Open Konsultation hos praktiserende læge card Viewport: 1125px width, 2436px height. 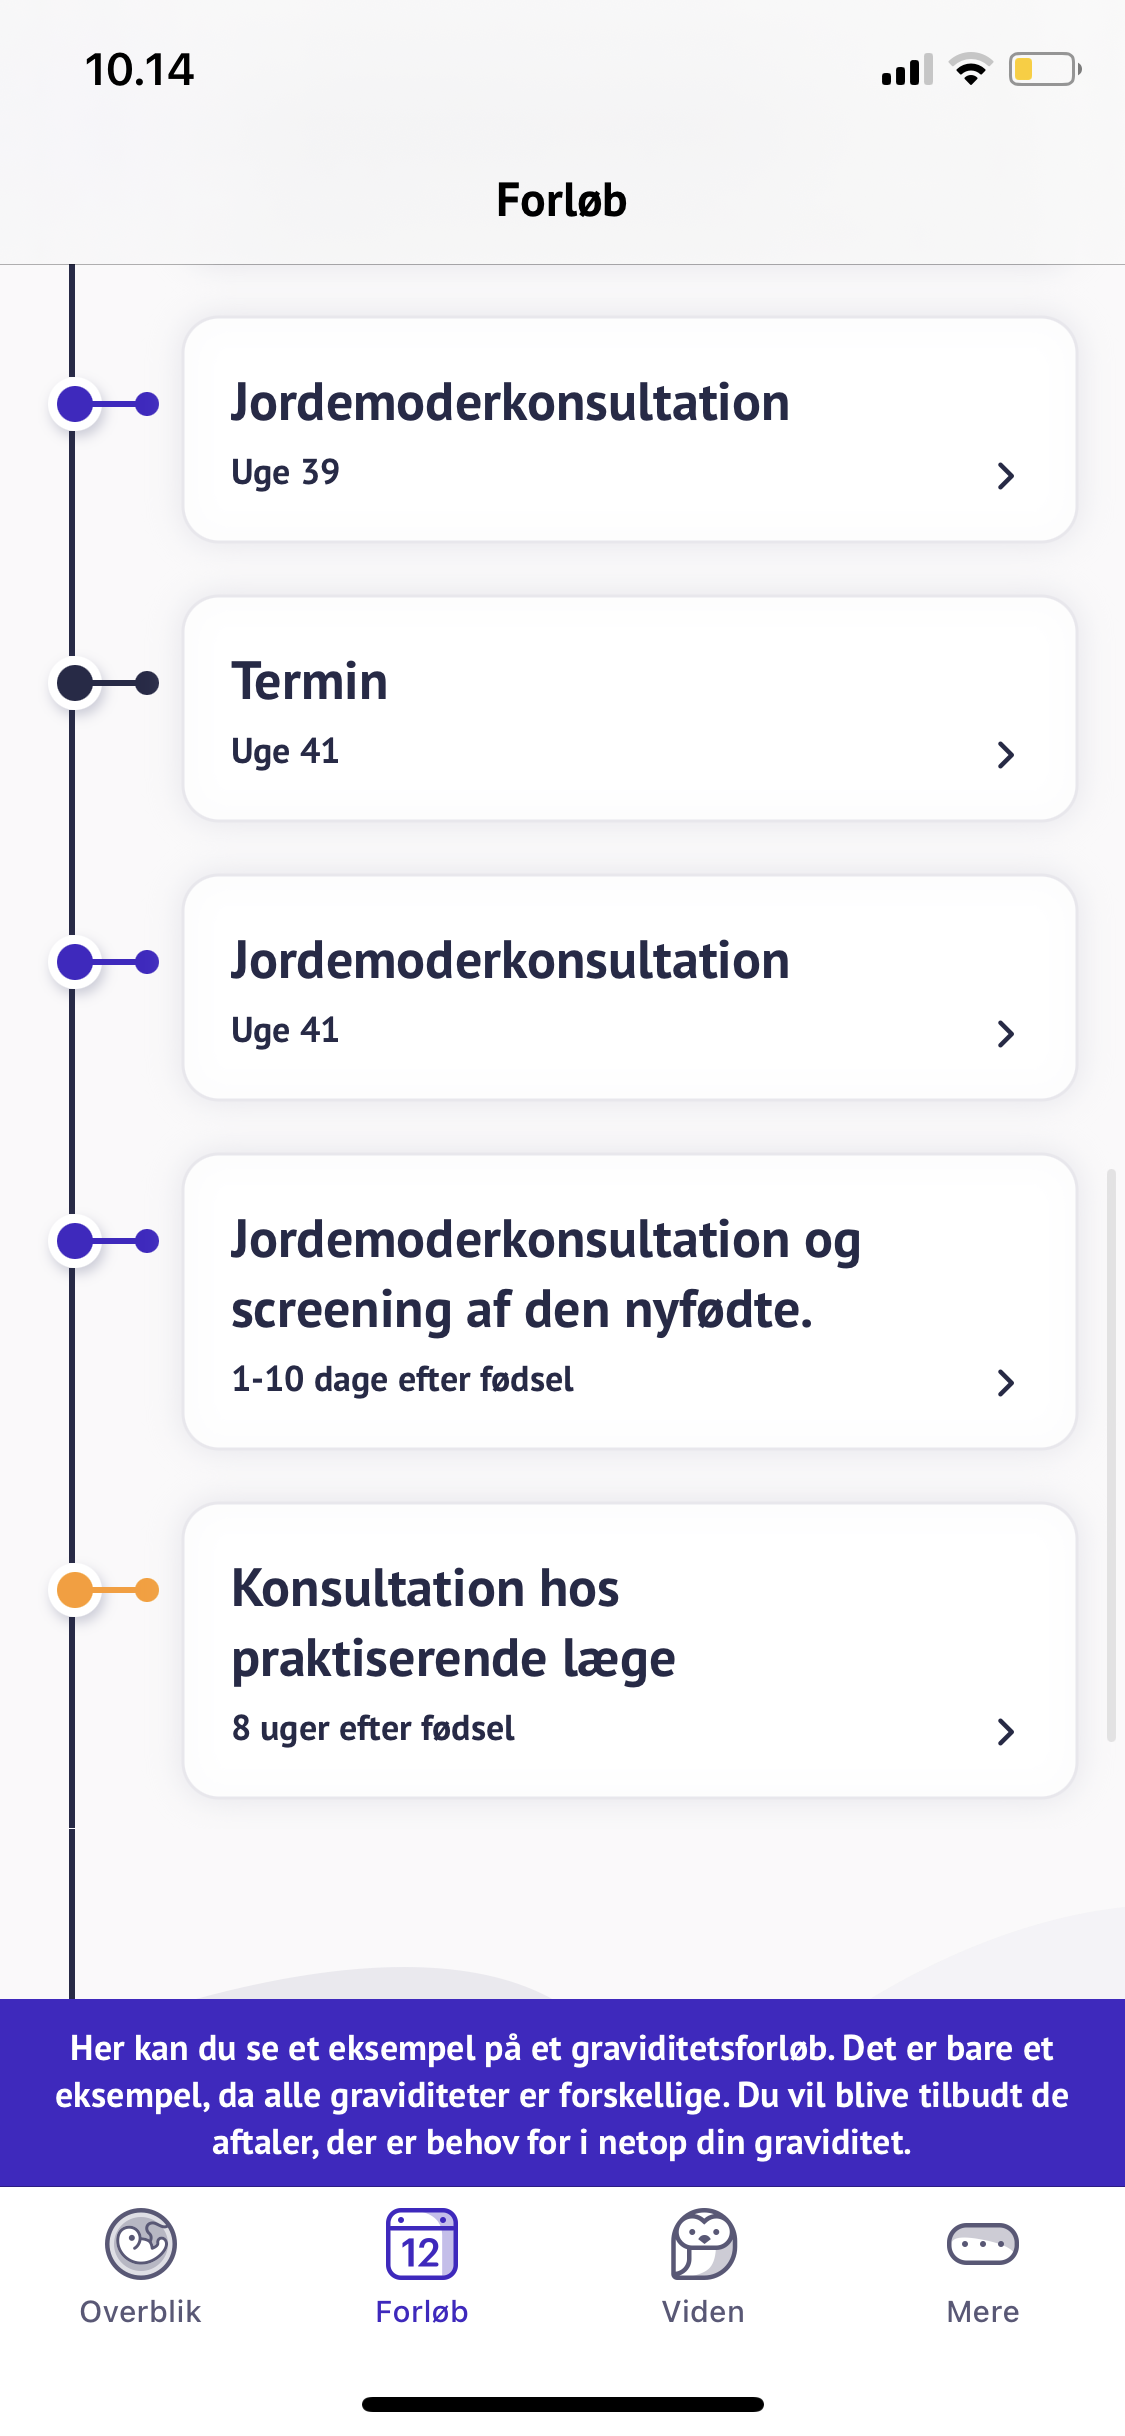click(x=453, y=1622)
